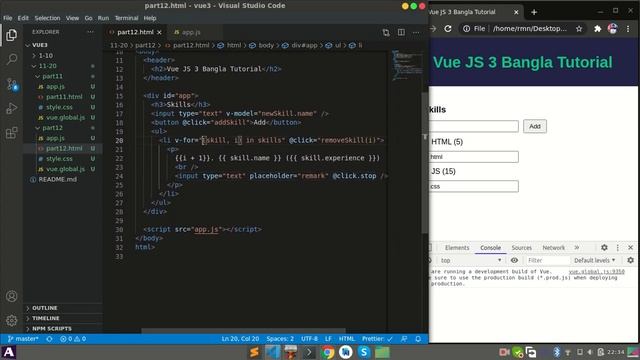The image size is (640, 360).
Task: Open part11.html in explorer
Action: coord(64,97)
